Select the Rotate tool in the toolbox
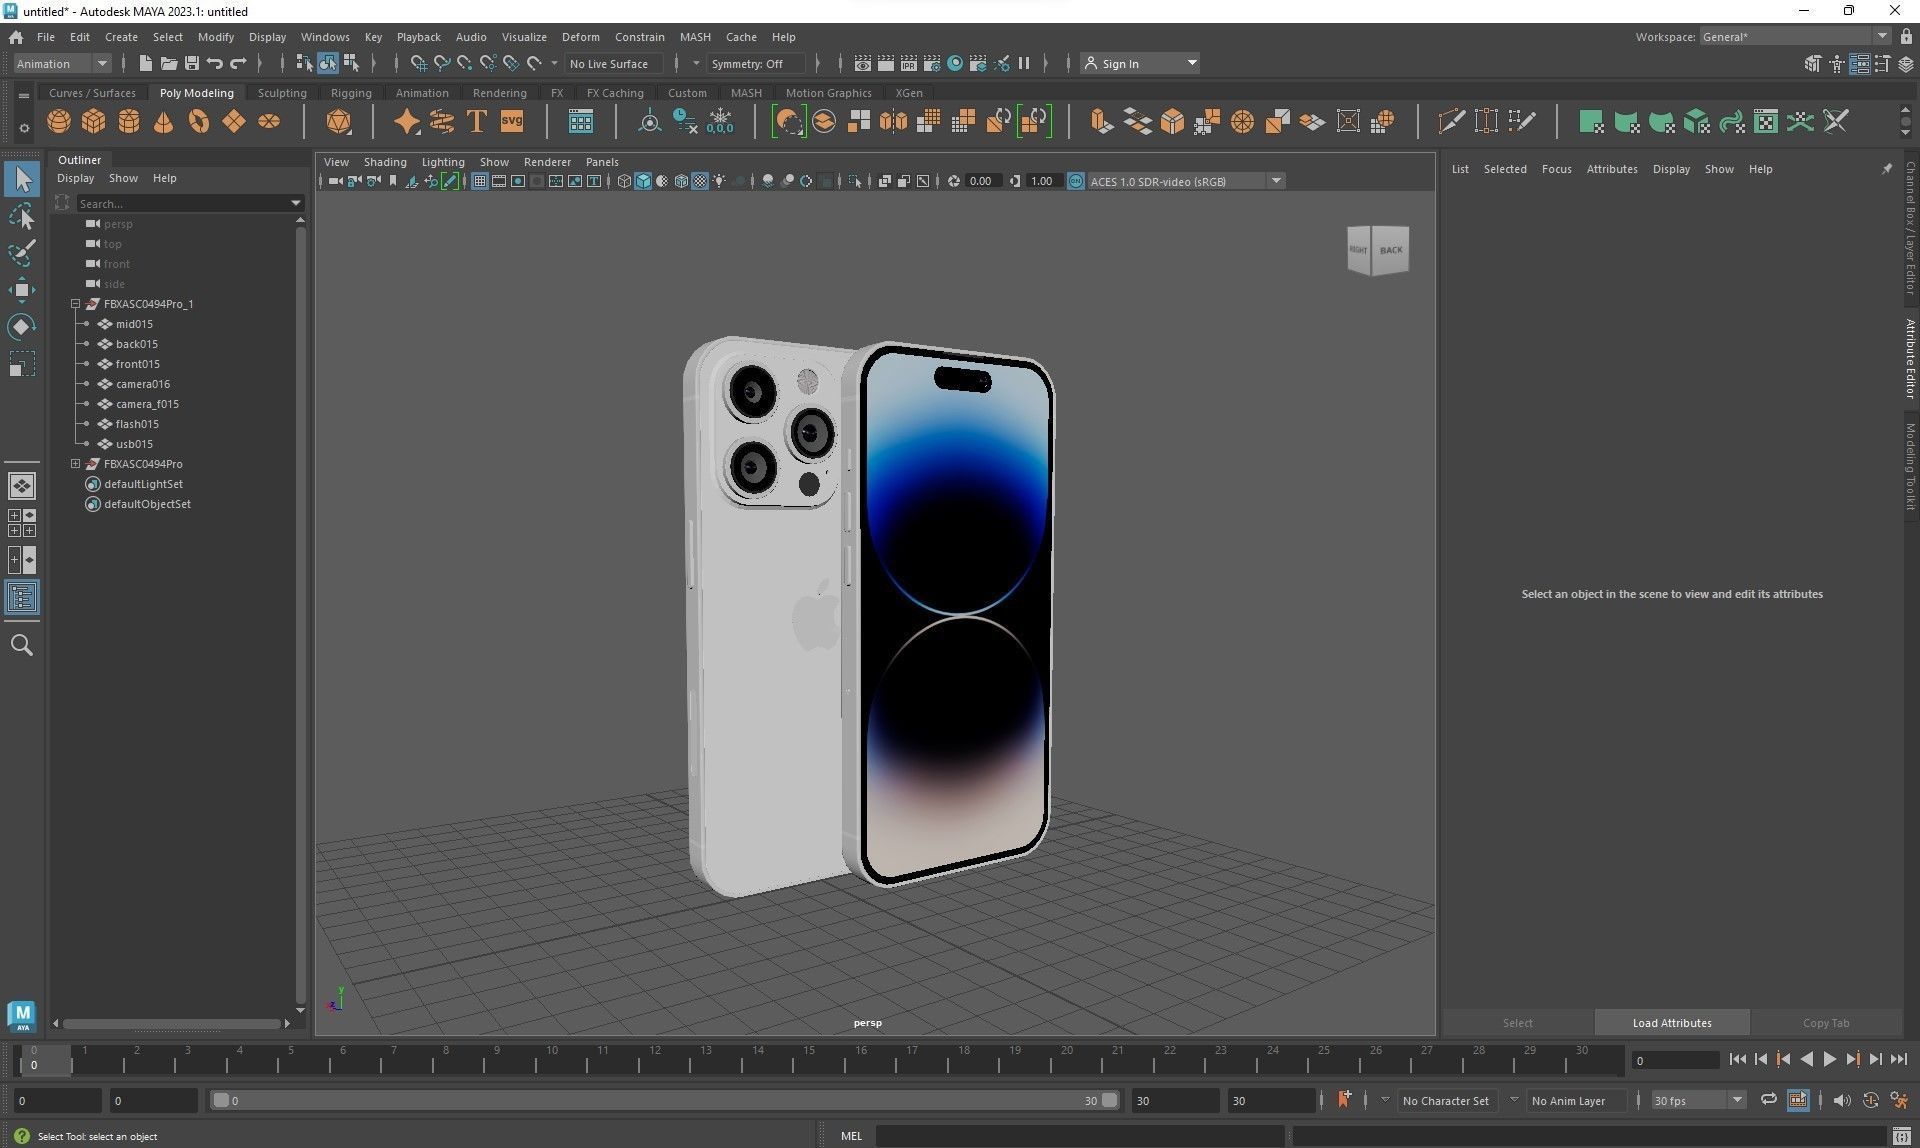This screenshot has height=1148, width=1920. tap(22, 327)
